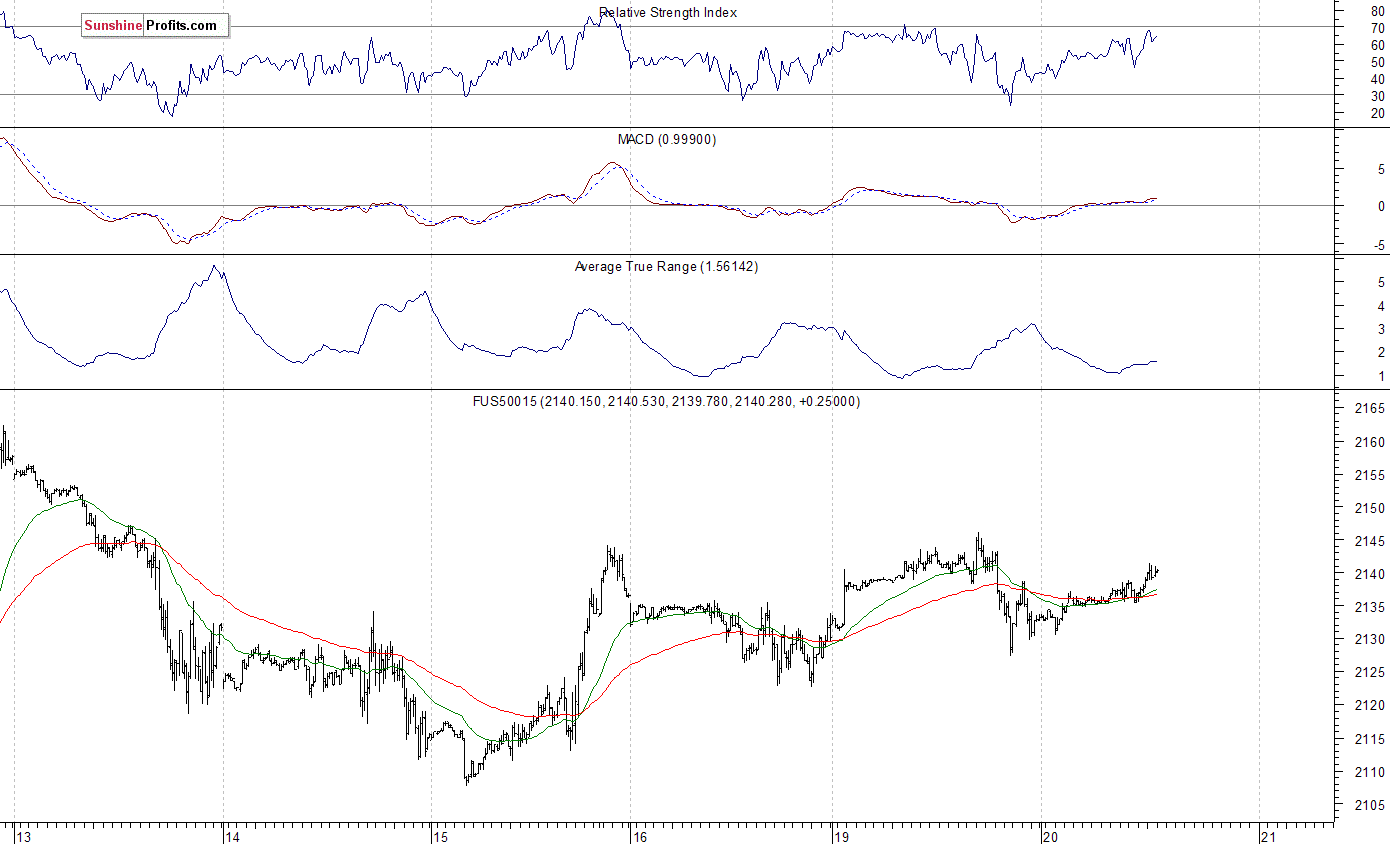Select the MACD (0.99900) panel title
The width and height of the screenshot is (1390, 844).
point(667,140)
